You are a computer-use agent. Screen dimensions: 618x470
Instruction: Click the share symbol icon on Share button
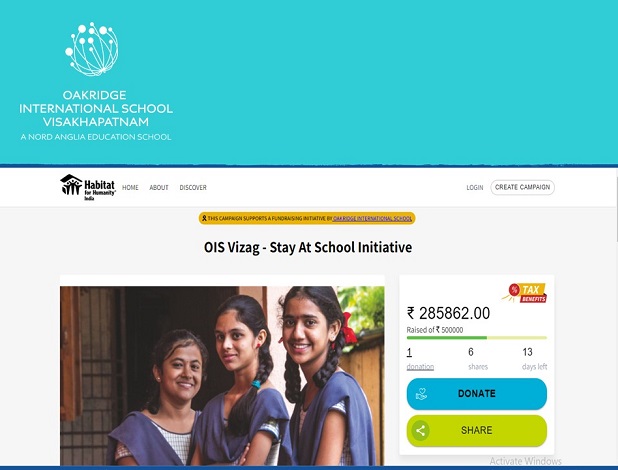tap(421, 430)
